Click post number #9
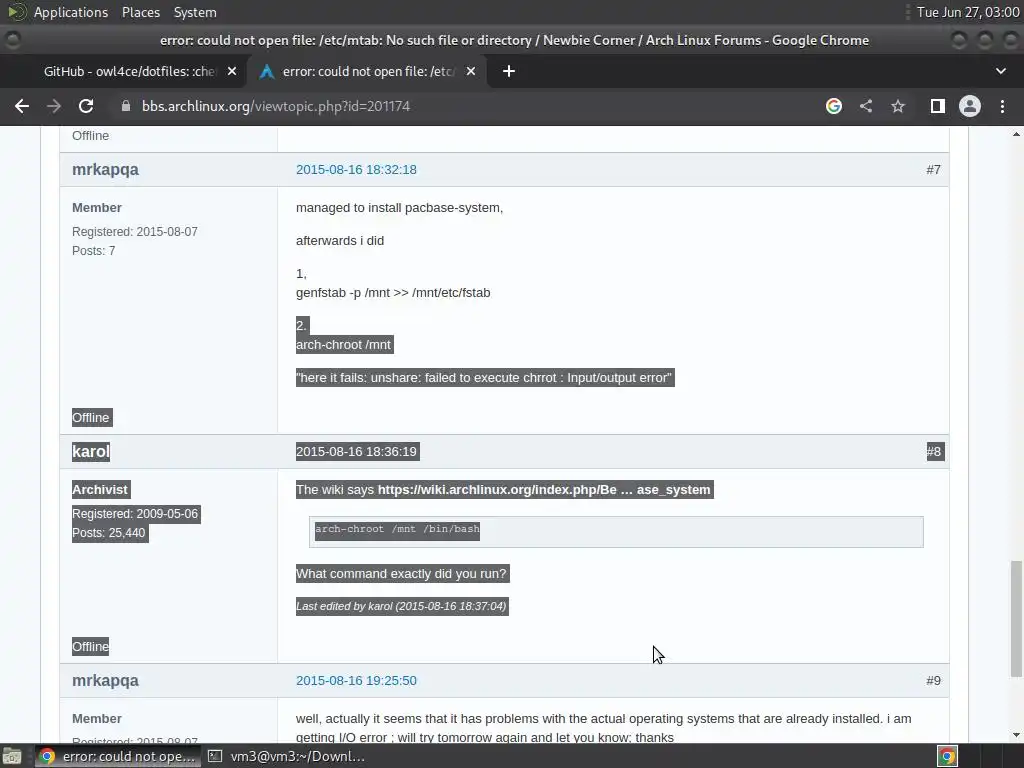 tap(933, 680)
